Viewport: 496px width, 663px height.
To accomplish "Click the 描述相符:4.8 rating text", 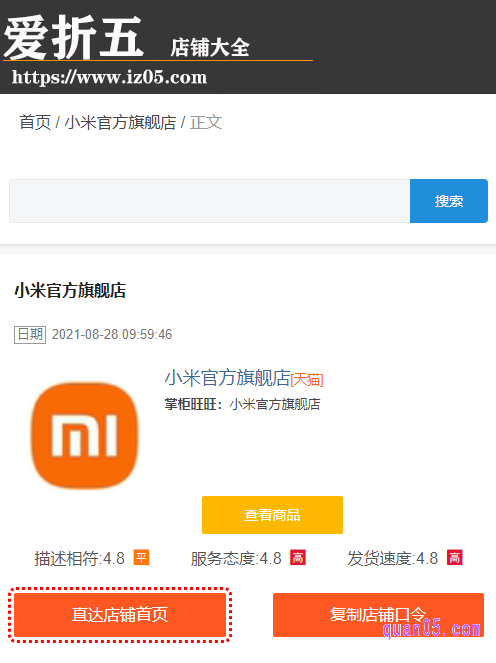I will (x=79, y=559).
